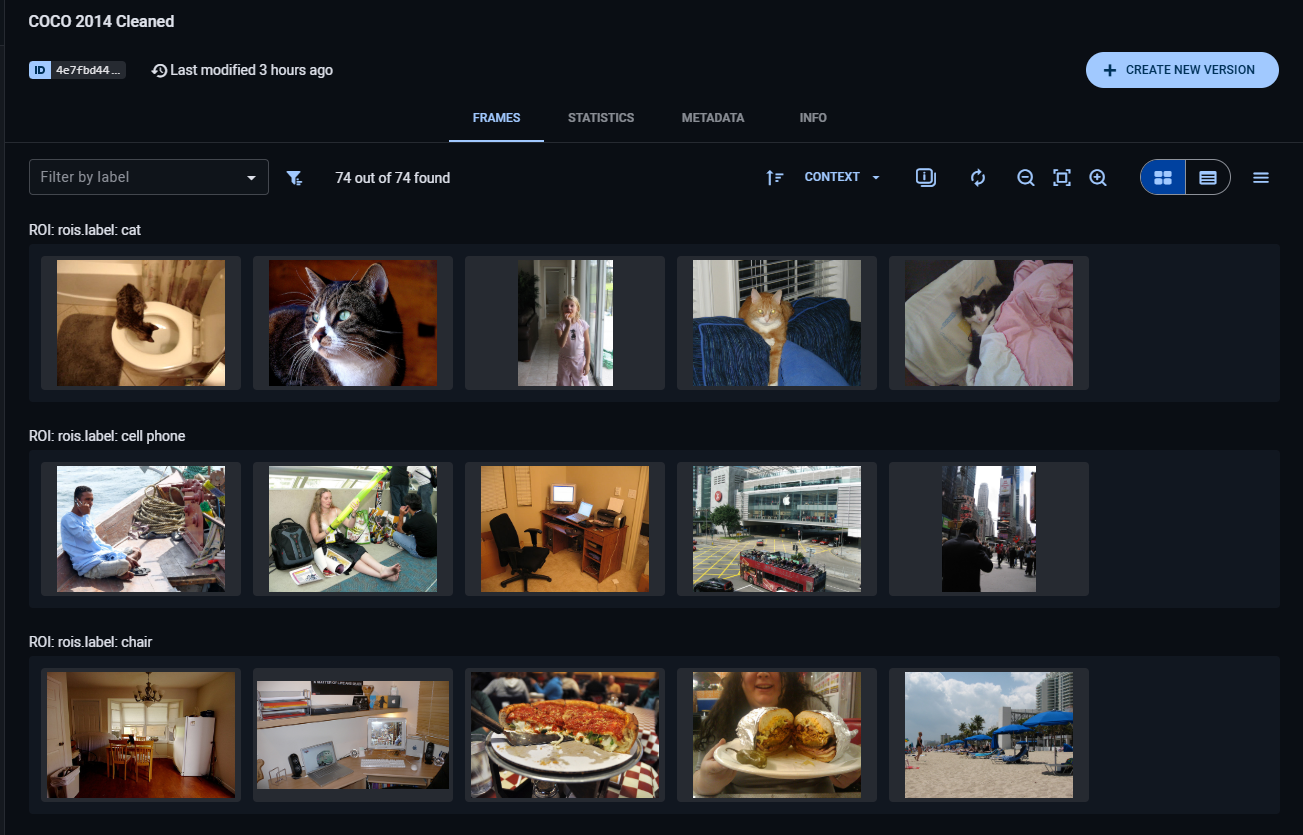
Task: Open the advanced filter options
Action: [x=294, y=177]
